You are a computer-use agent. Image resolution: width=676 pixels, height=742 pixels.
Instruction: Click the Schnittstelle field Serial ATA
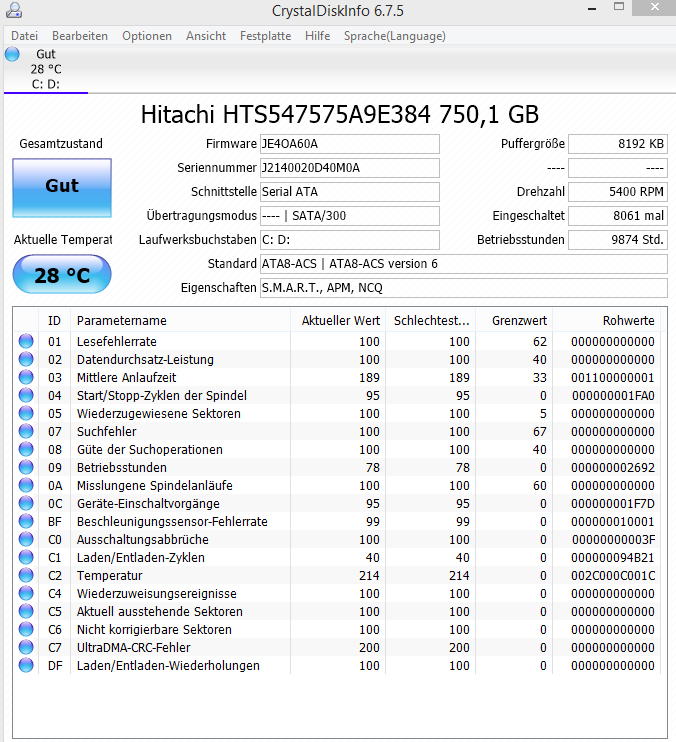pos(350,192)
